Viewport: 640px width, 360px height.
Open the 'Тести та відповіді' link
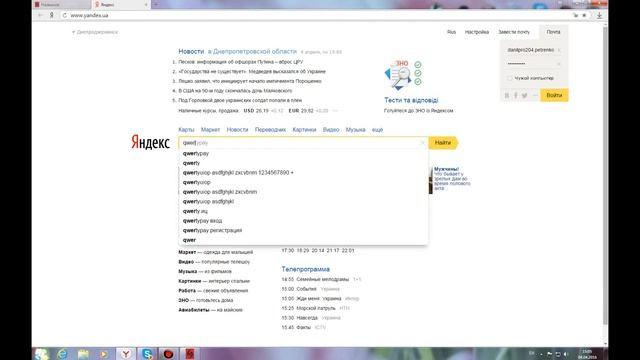tap(411, 100)
